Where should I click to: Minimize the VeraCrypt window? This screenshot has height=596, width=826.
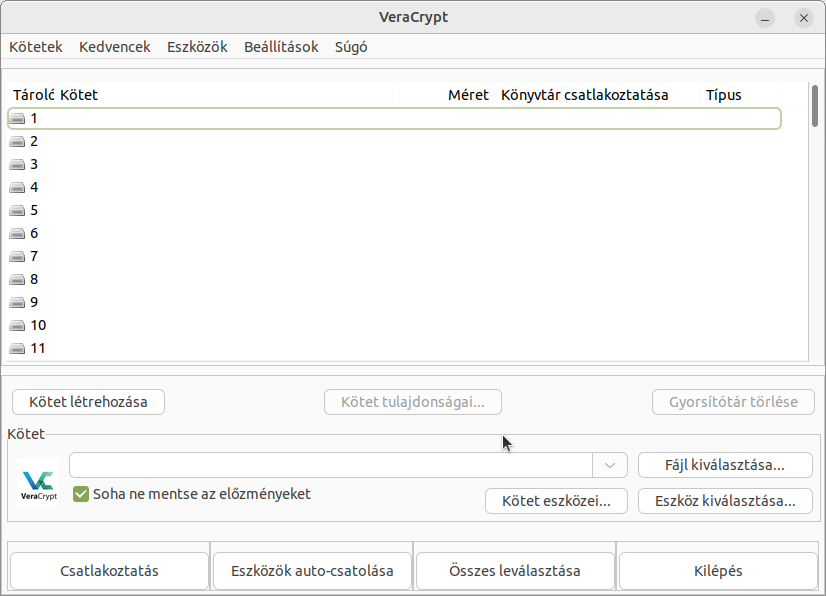[765, 18]
